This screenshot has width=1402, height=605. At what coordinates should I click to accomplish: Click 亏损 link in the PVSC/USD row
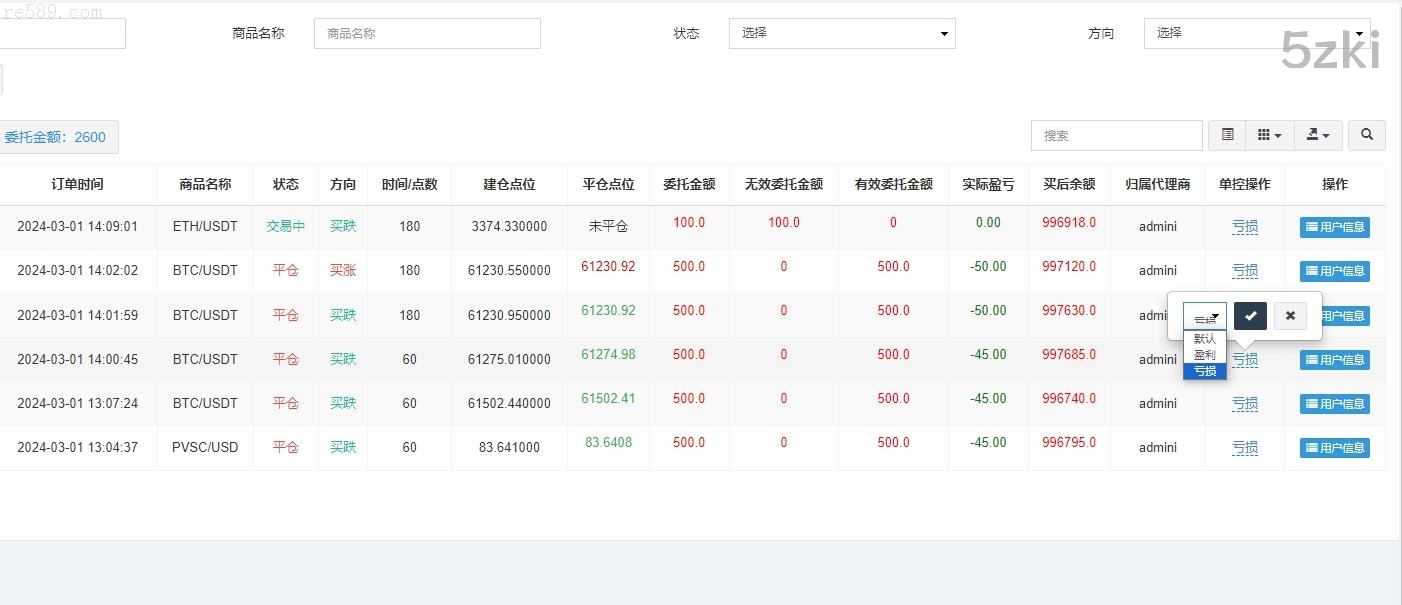(x=1244, y=448)
